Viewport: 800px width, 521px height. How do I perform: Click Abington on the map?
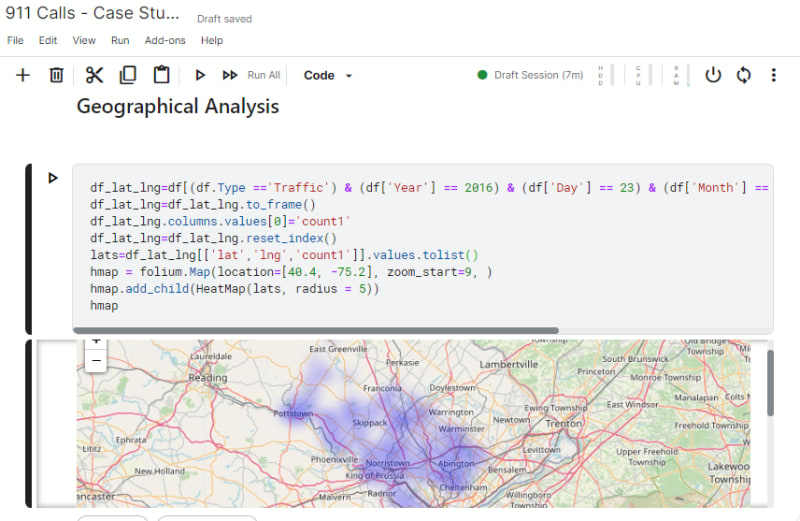[x=456, y=463]
